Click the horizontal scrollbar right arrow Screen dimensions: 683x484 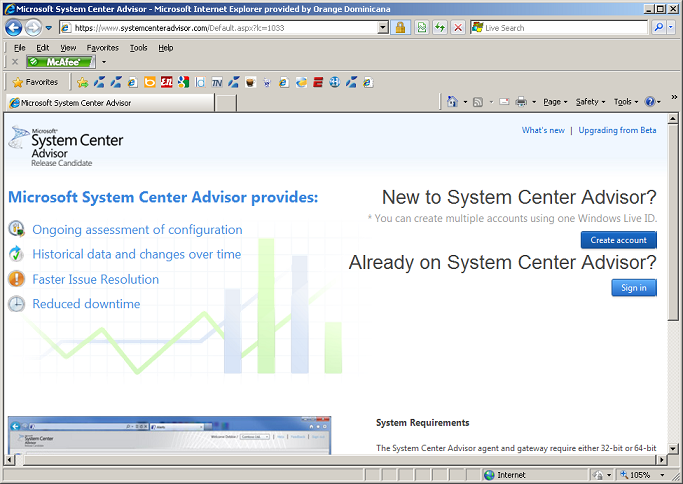(662, 459)
